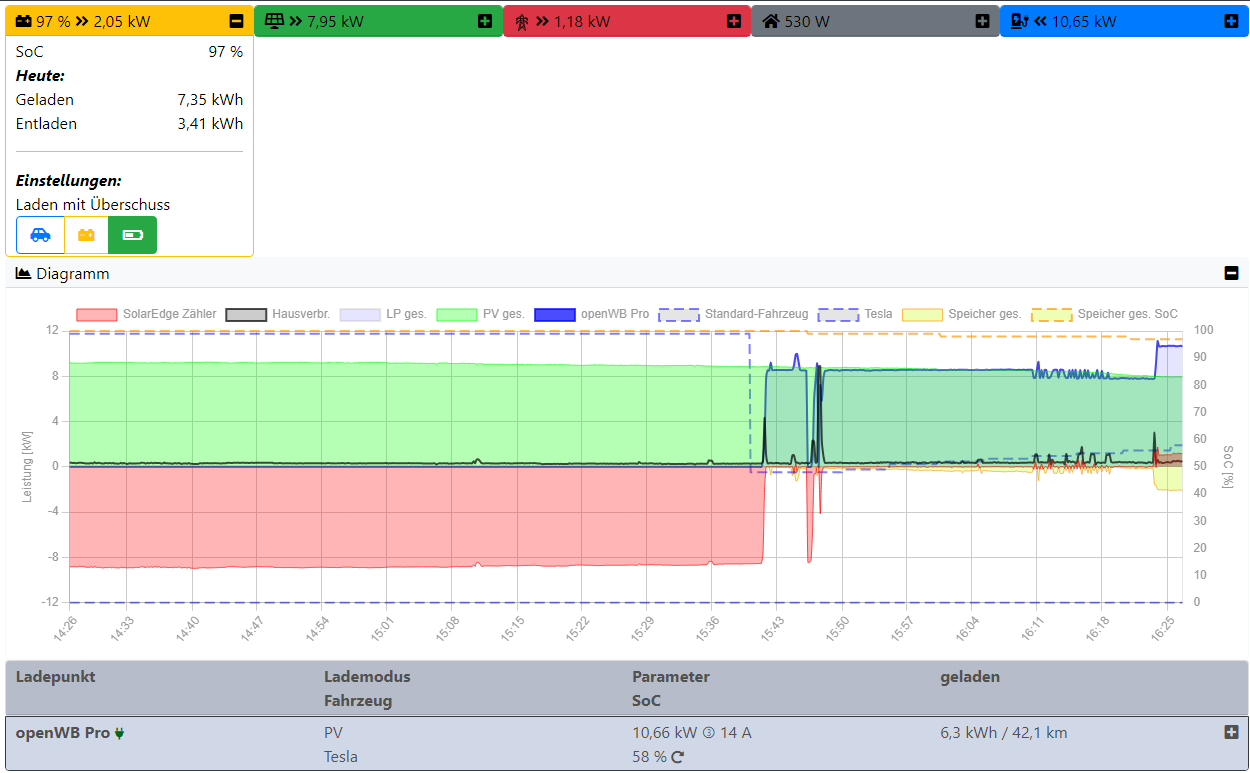Click the phase count icon before 14 A
The width and height of the screenshot is (1250, 773).
point(708,733)
